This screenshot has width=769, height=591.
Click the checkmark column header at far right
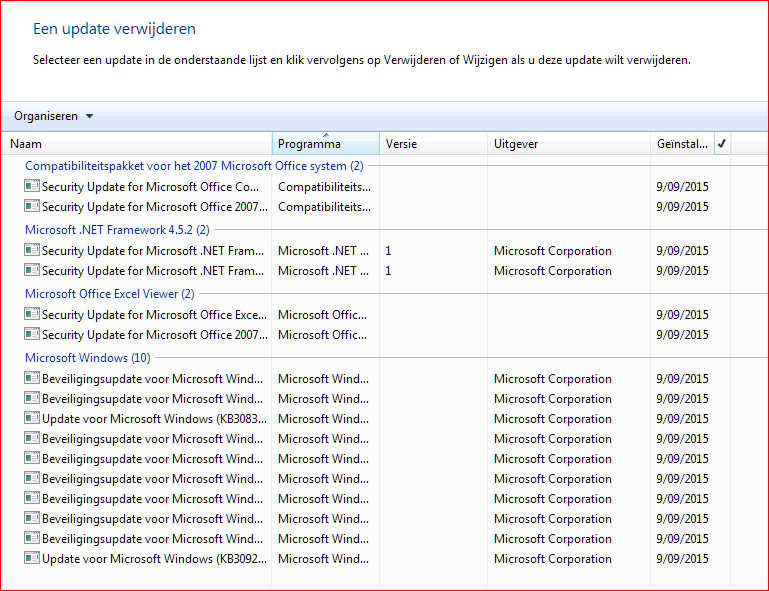[x=722, y=144]
